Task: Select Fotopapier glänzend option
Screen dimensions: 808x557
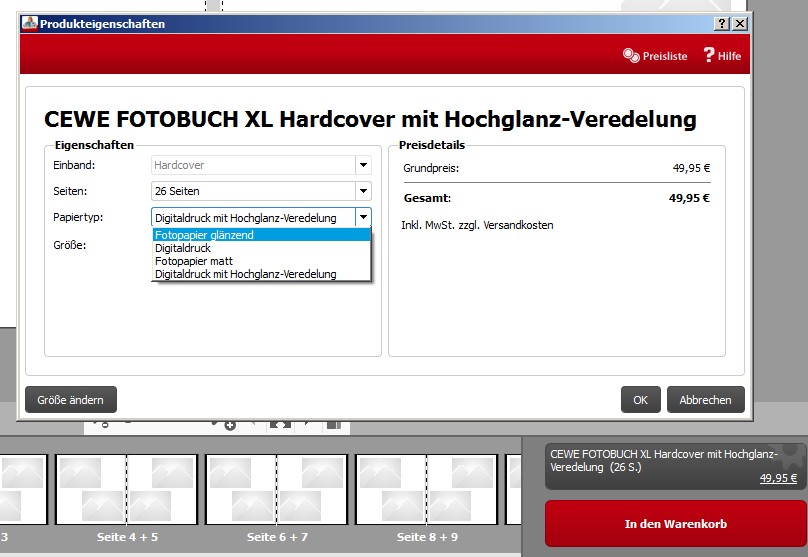Action: point(261,235)
